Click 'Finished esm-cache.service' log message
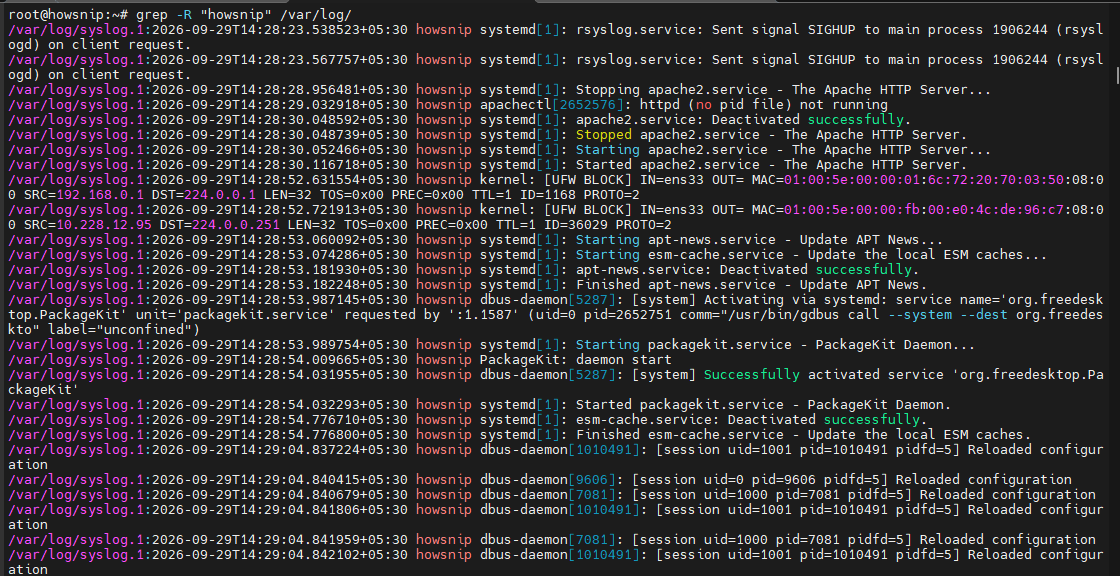The image size is (1120, 576). [x=804, y=435]
